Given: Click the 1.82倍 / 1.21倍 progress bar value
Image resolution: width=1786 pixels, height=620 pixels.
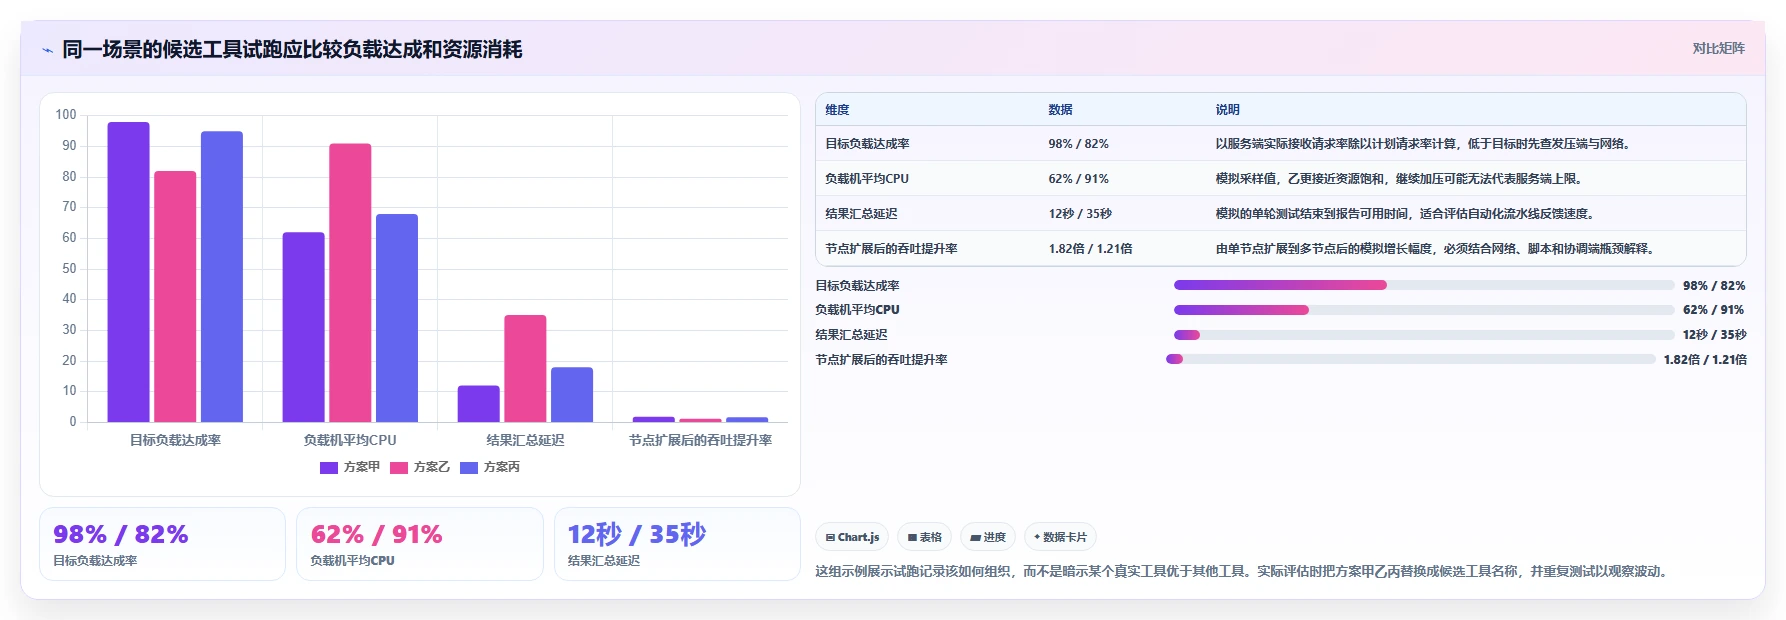Looking at the screenshot, I should click(x=1705, y=360).
